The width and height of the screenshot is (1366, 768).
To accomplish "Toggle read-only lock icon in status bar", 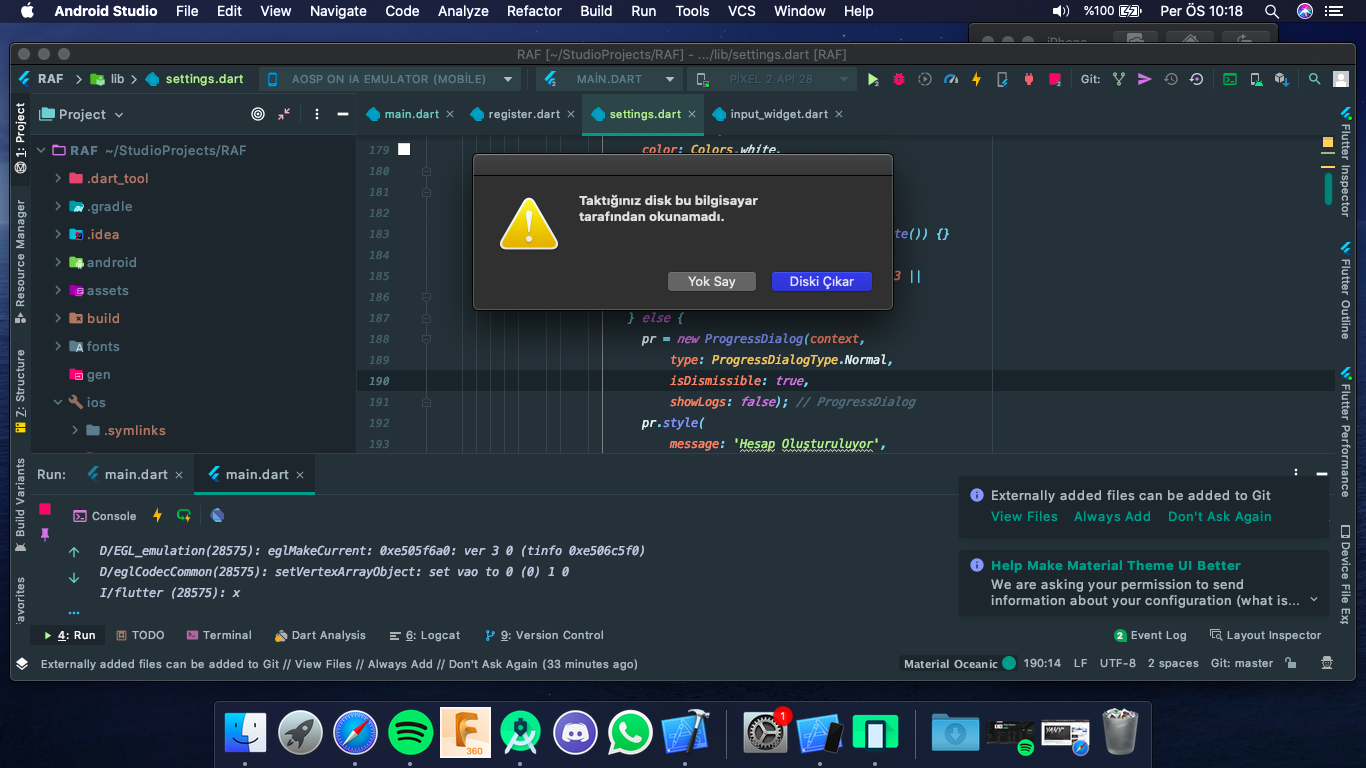I will click(1291, 663).
